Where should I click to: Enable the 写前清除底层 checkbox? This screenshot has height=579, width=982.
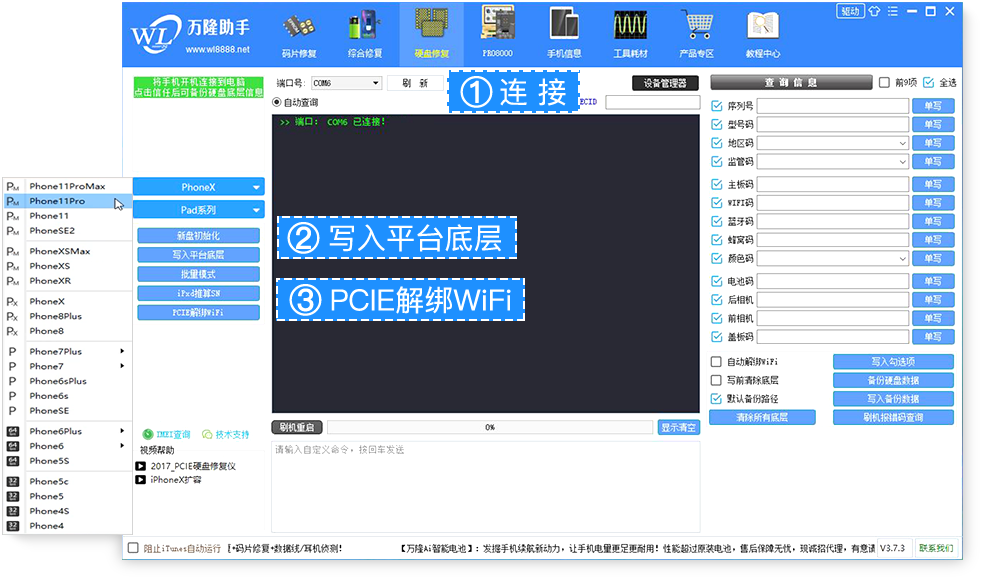tap(716, 380)
